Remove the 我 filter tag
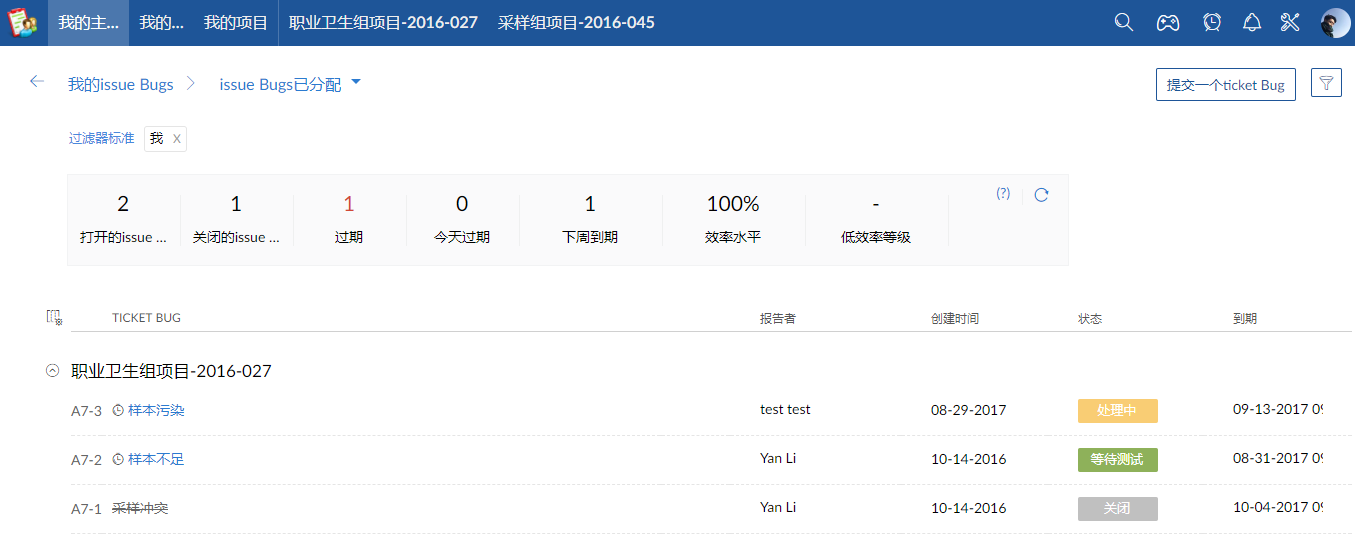This screenshot has width=1355, height=537. pyautogui.click(x=177, y=139)
